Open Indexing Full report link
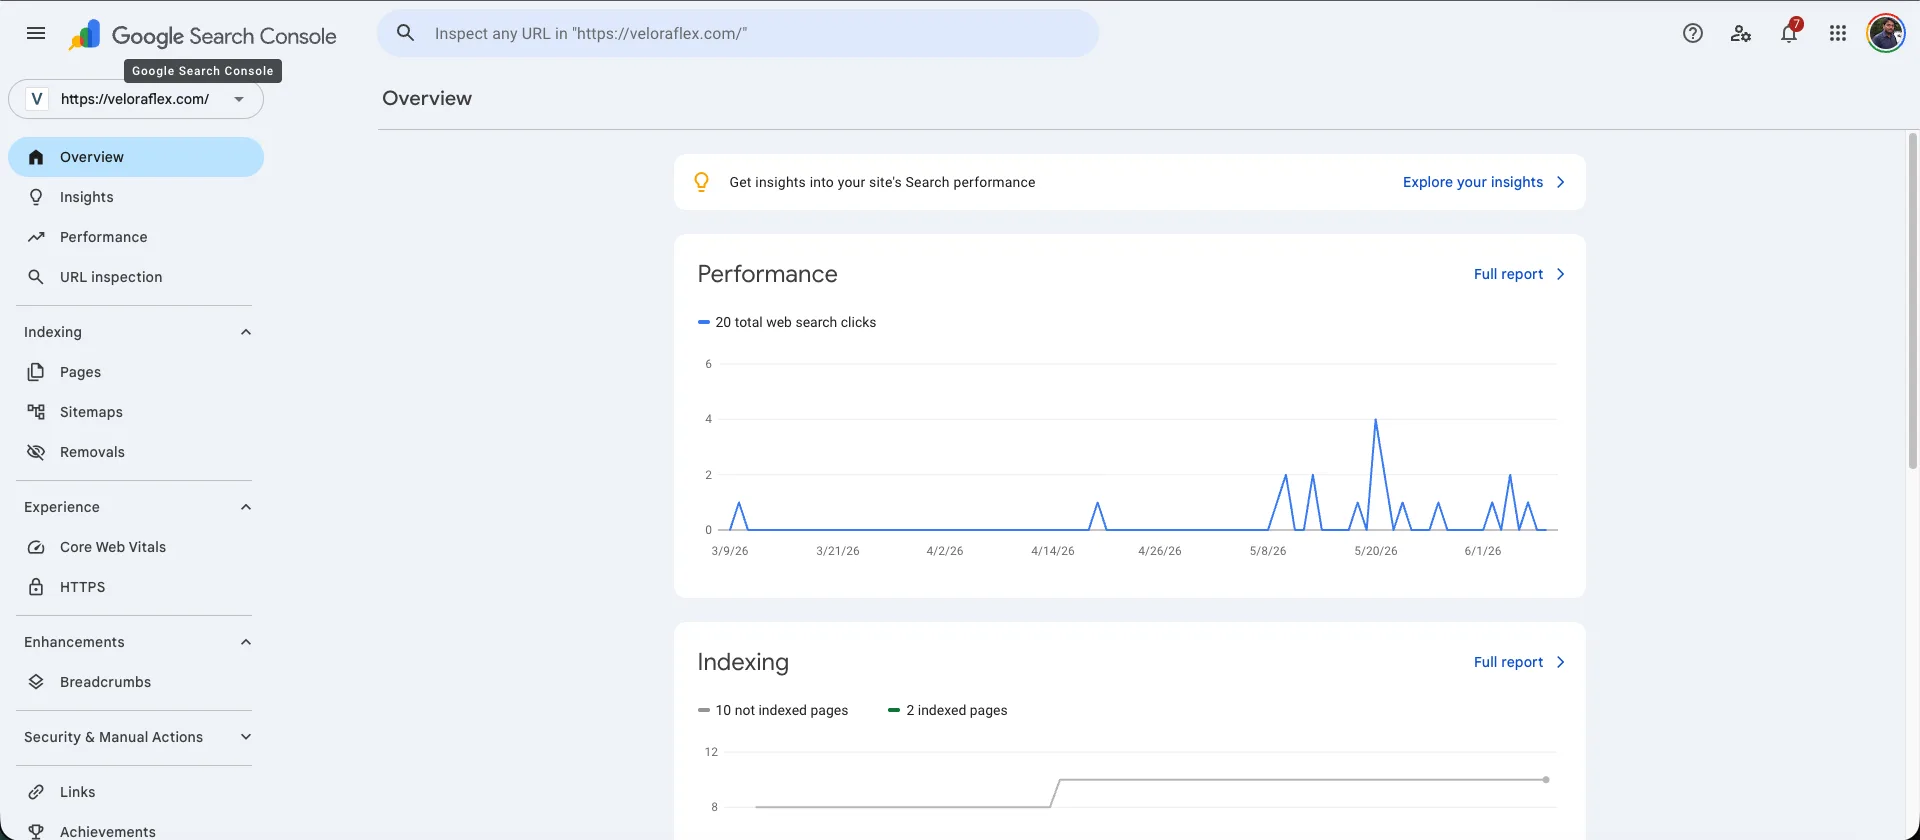1920x840 pixels. [x=1508, y=662]
